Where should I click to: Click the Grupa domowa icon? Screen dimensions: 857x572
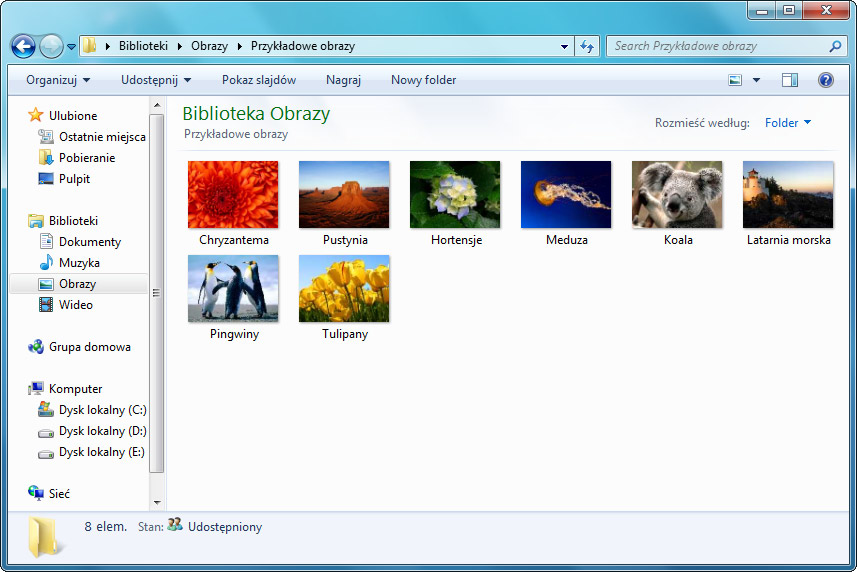click(36, 346)
